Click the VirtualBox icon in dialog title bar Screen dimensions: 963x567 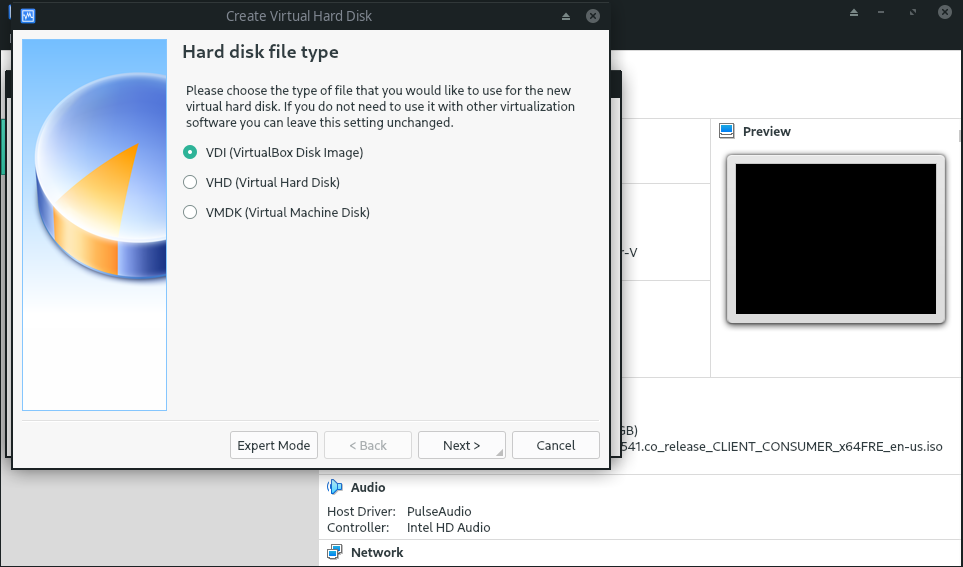[29, 16]
